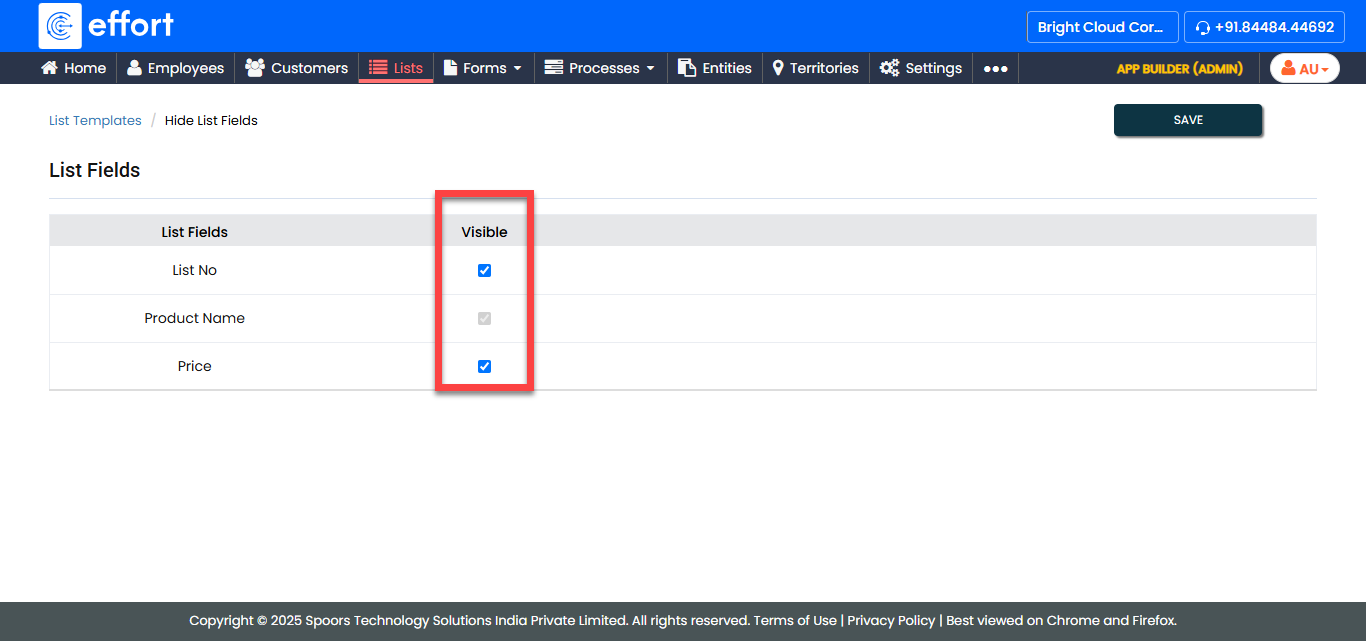Uncheck Visible for List No

484,270
